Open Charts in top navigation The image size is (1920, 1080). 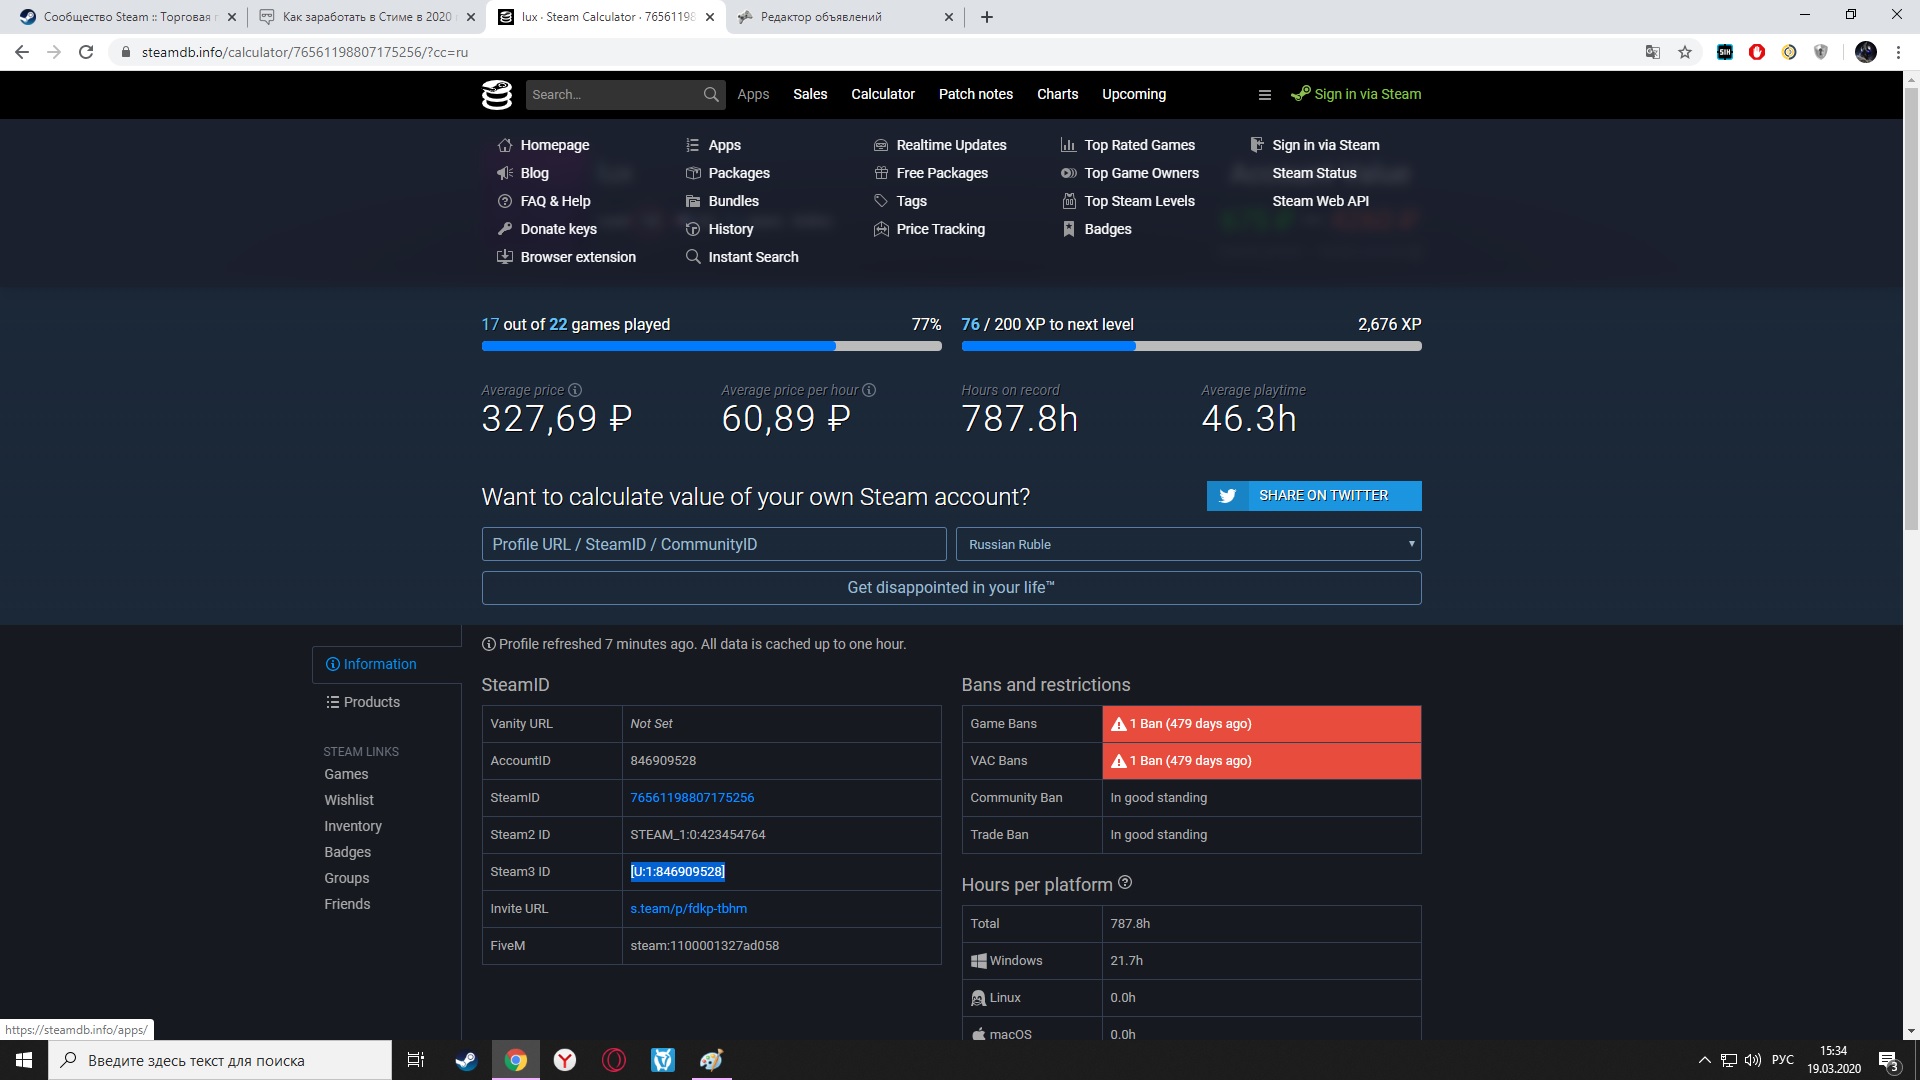click(x=1058, y=94)
